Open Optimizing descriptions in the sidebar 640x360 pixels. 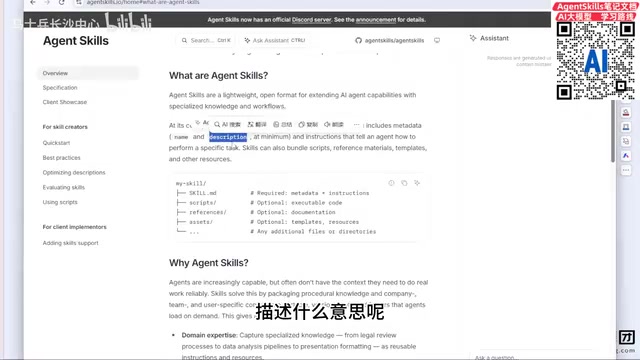pyautogui.click(x=74, y=173)
